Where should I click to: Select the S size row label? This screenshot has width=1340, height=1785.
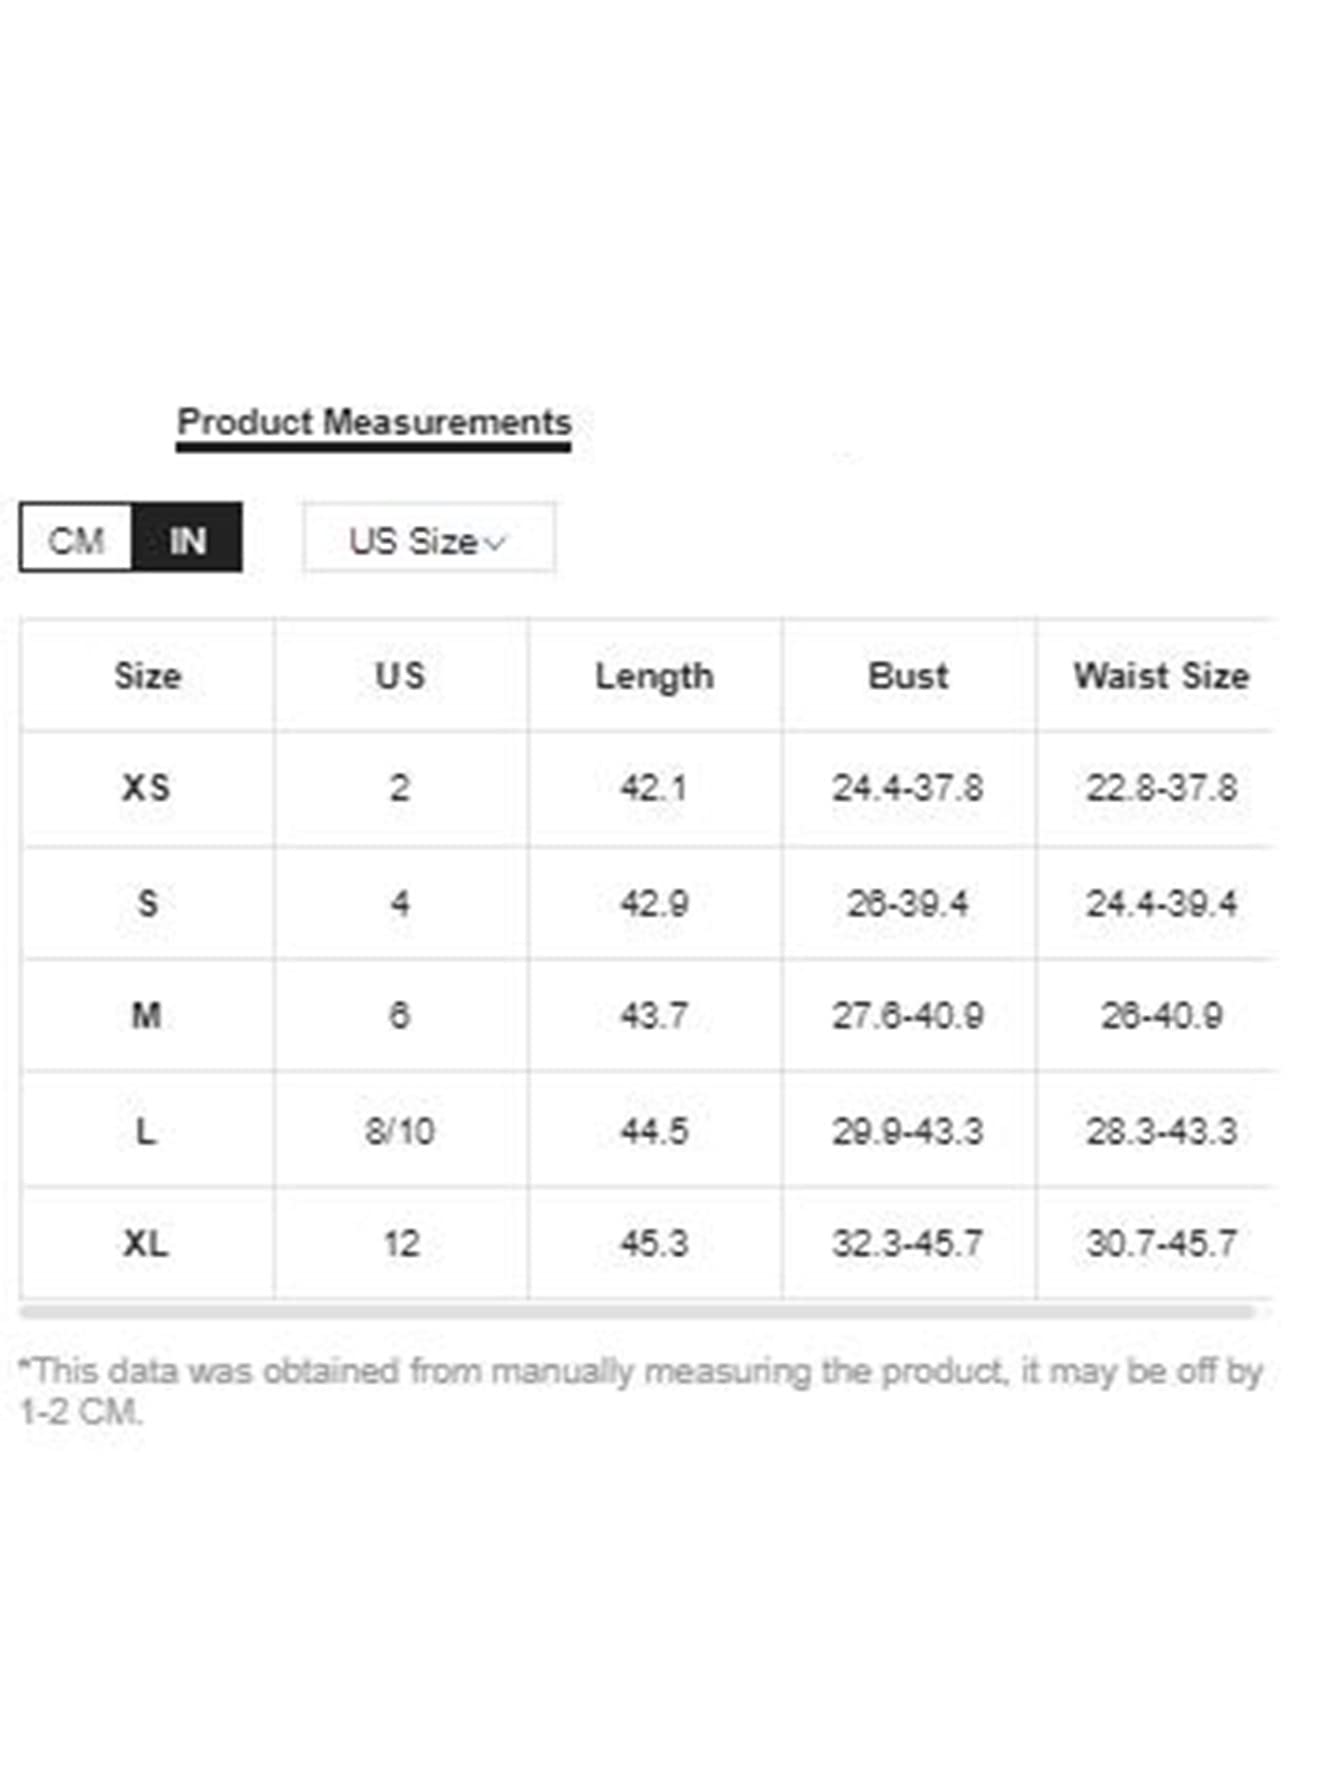point(147,904)
